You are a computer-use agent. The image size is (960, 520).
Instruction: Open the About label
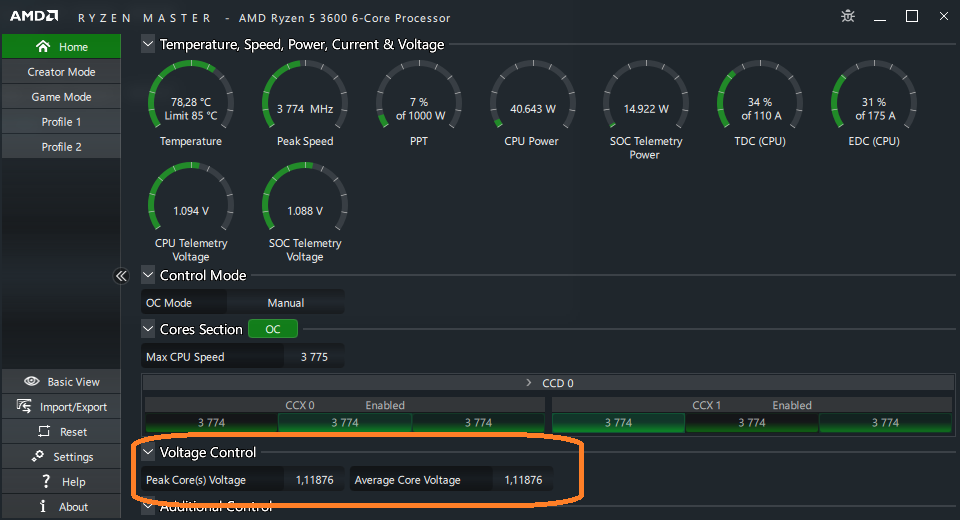click(73, 507)
